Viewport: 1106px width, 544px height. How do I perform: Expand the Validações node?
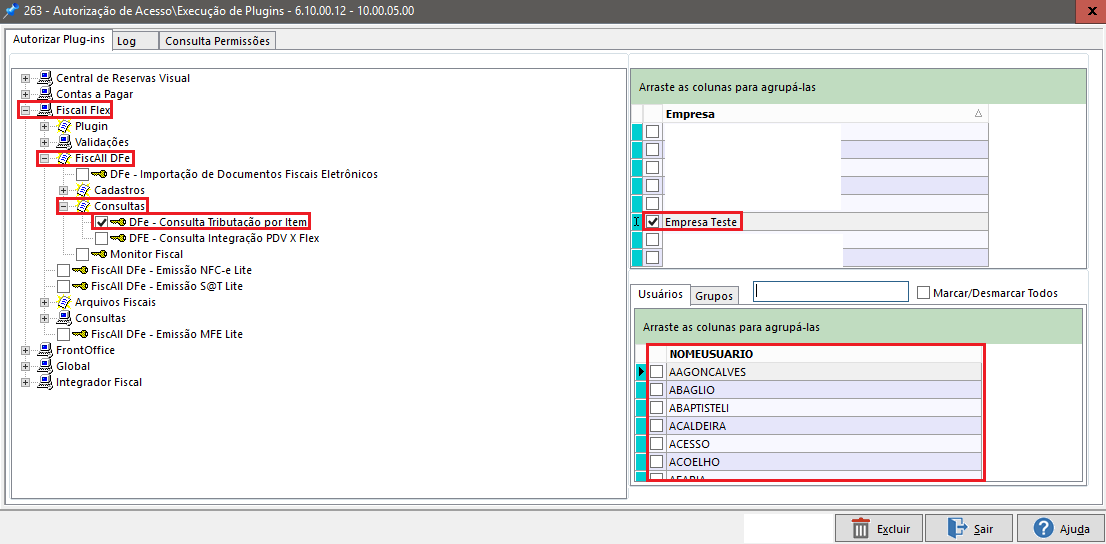(45, 143)
